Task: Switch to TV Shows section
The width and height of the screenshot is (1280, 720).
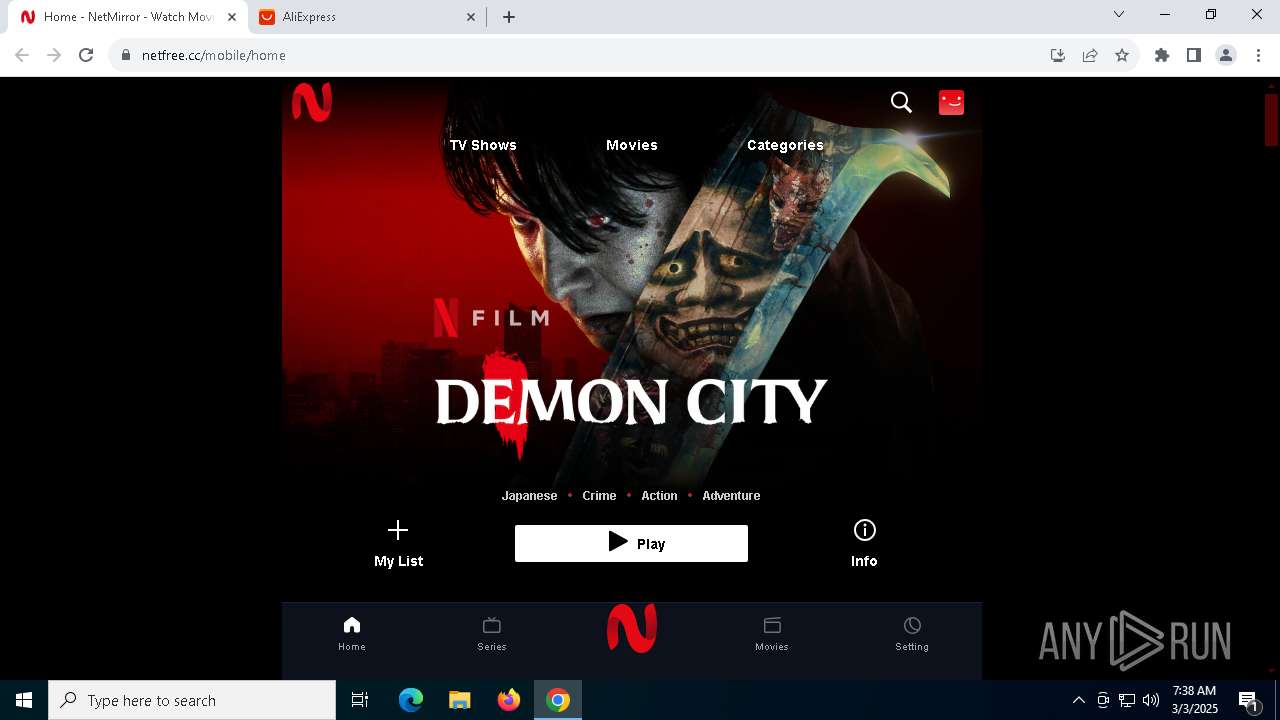Action: point(483,145)
